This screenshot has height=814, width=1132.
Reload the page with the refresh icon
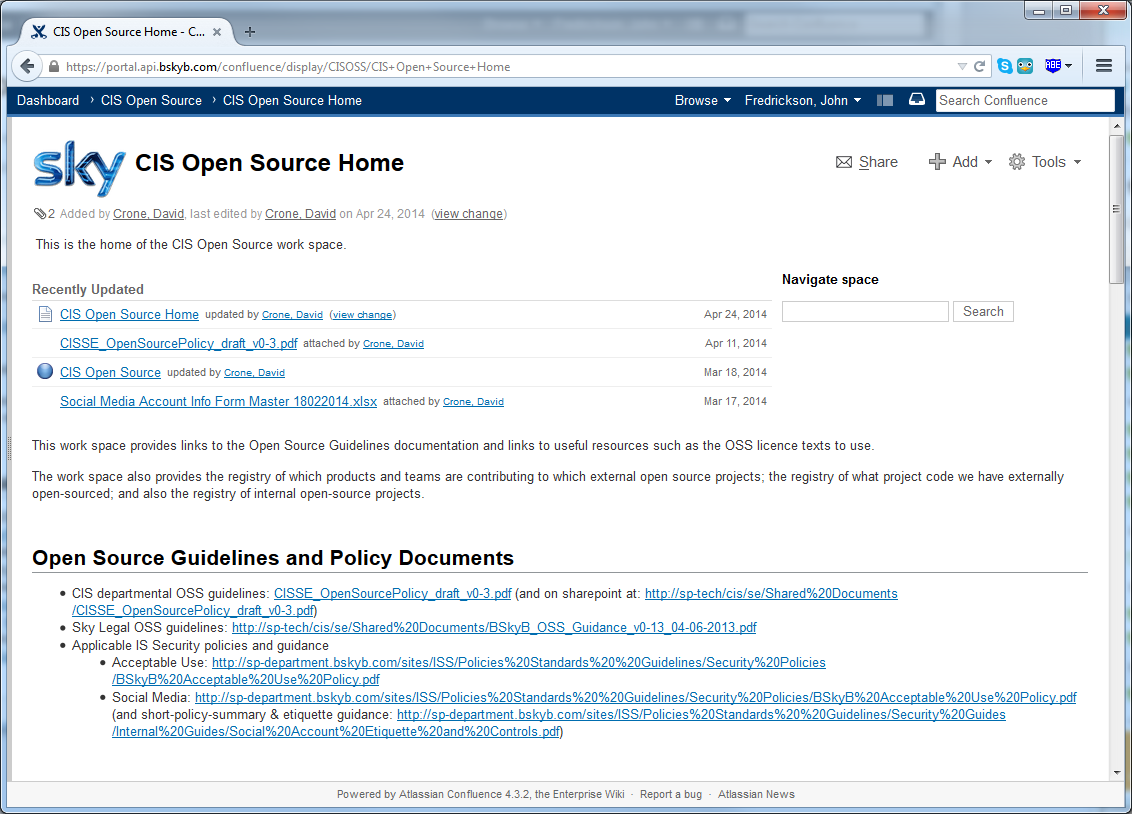tap(979, 67)
